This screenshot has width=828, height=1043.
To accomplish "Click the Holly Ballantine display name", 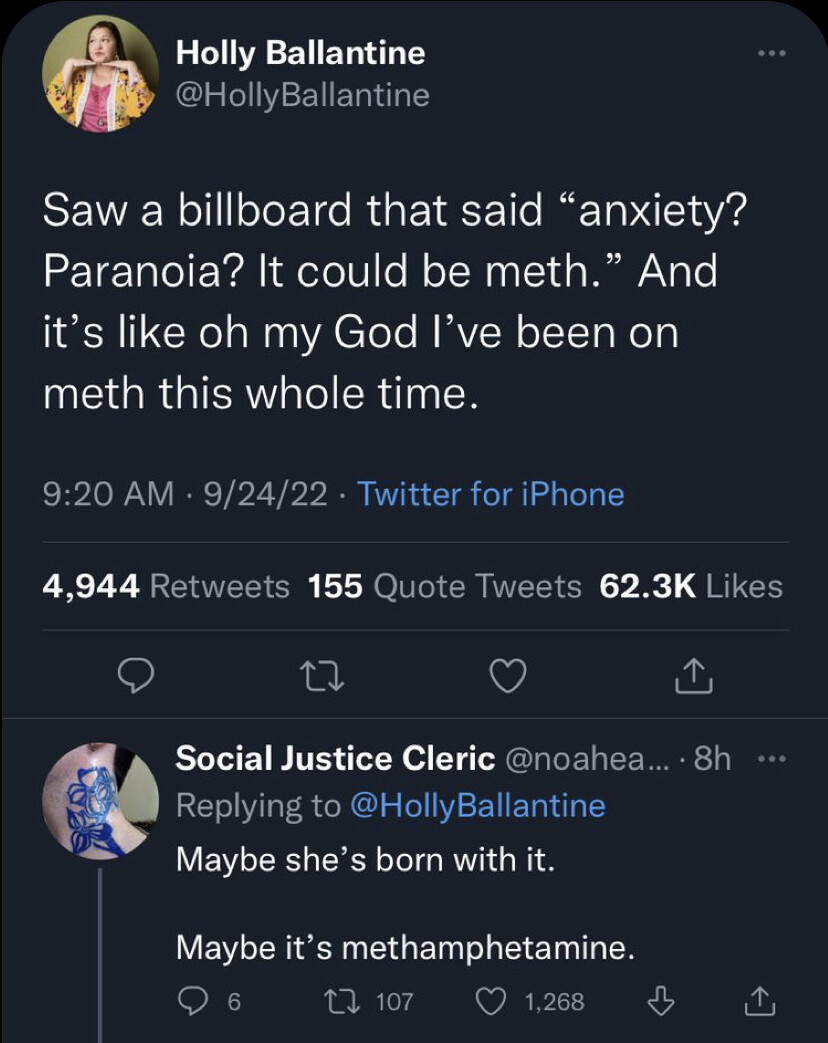I will (x=300, y=52).
